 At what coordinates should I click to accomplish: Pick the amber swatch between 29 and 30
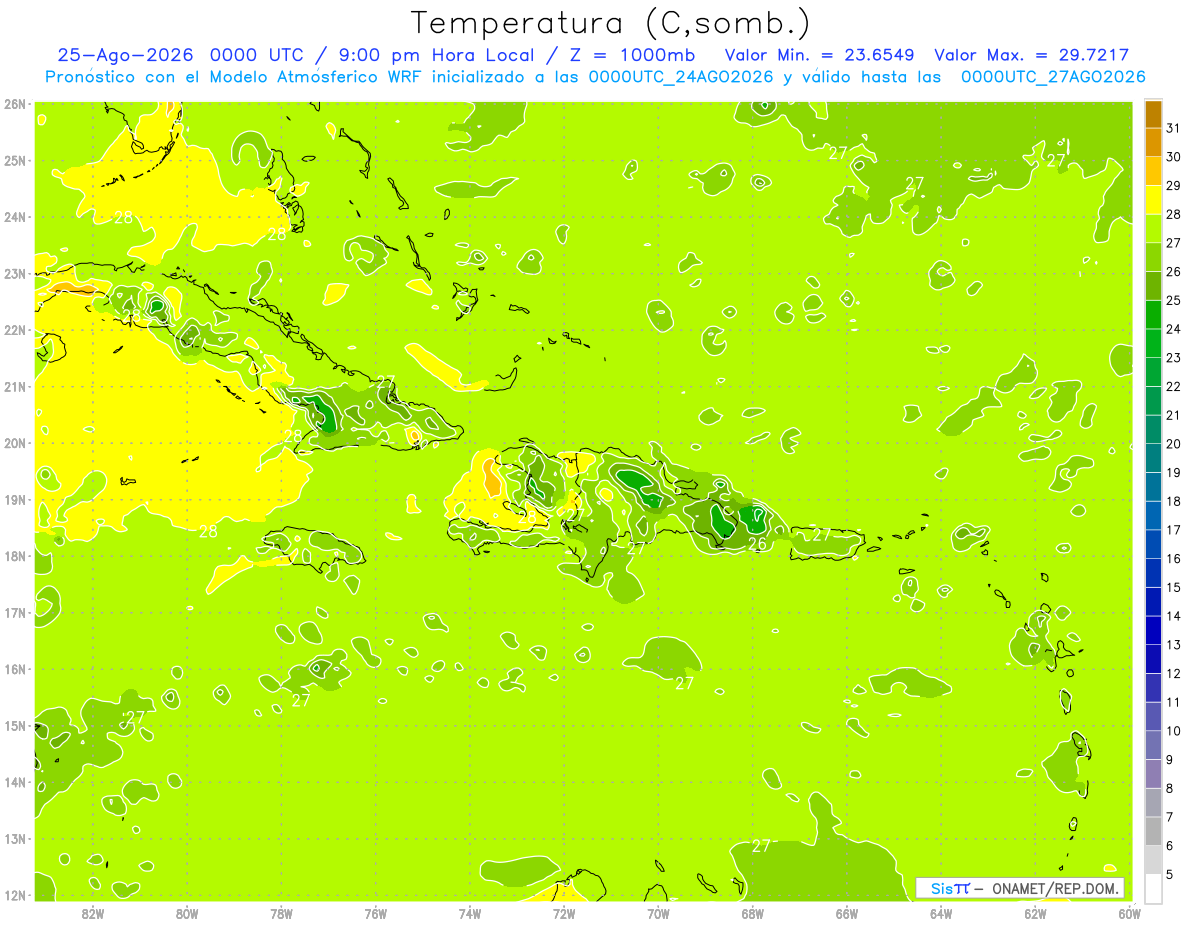[1152, 171]
